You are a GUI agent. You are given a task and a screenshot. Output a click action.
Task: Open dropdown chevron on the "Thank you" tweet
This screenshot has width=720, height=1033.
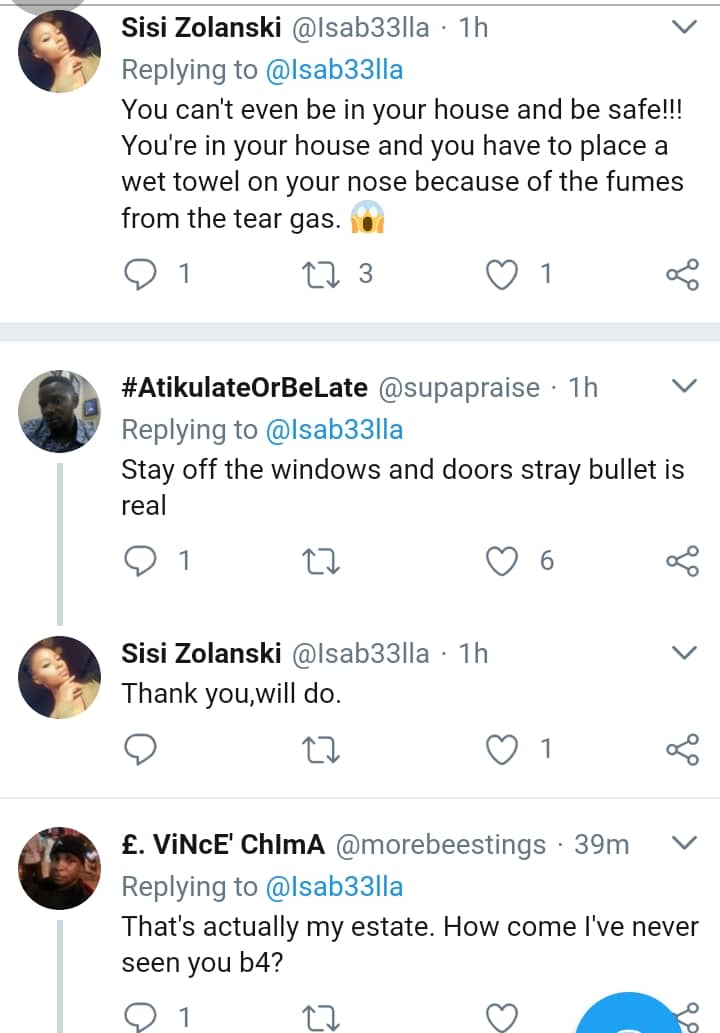685,654
